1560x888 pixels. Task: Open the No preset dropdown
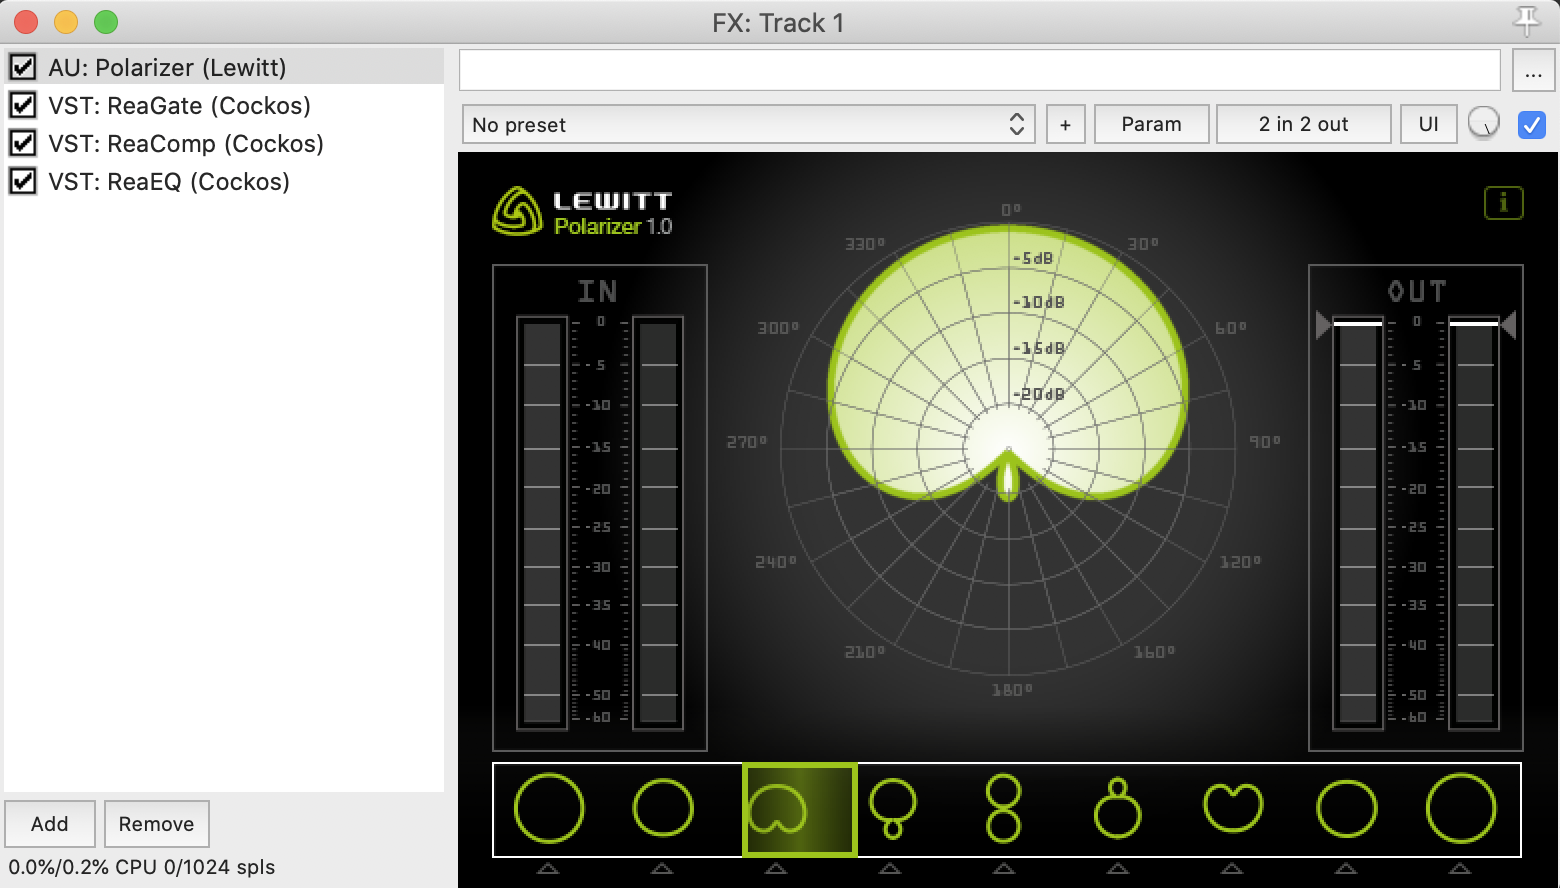[748, 125]
